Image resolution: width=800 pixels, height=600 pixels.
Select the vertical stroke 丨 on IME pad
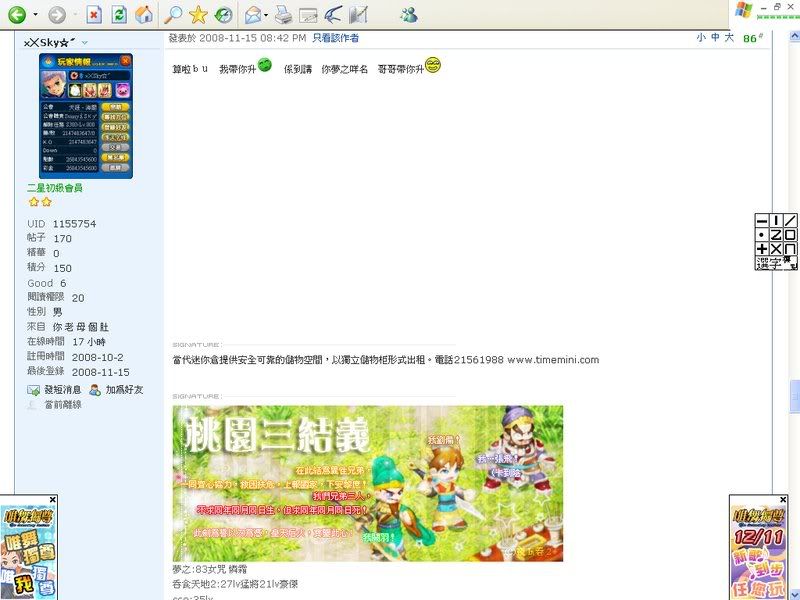776,220
